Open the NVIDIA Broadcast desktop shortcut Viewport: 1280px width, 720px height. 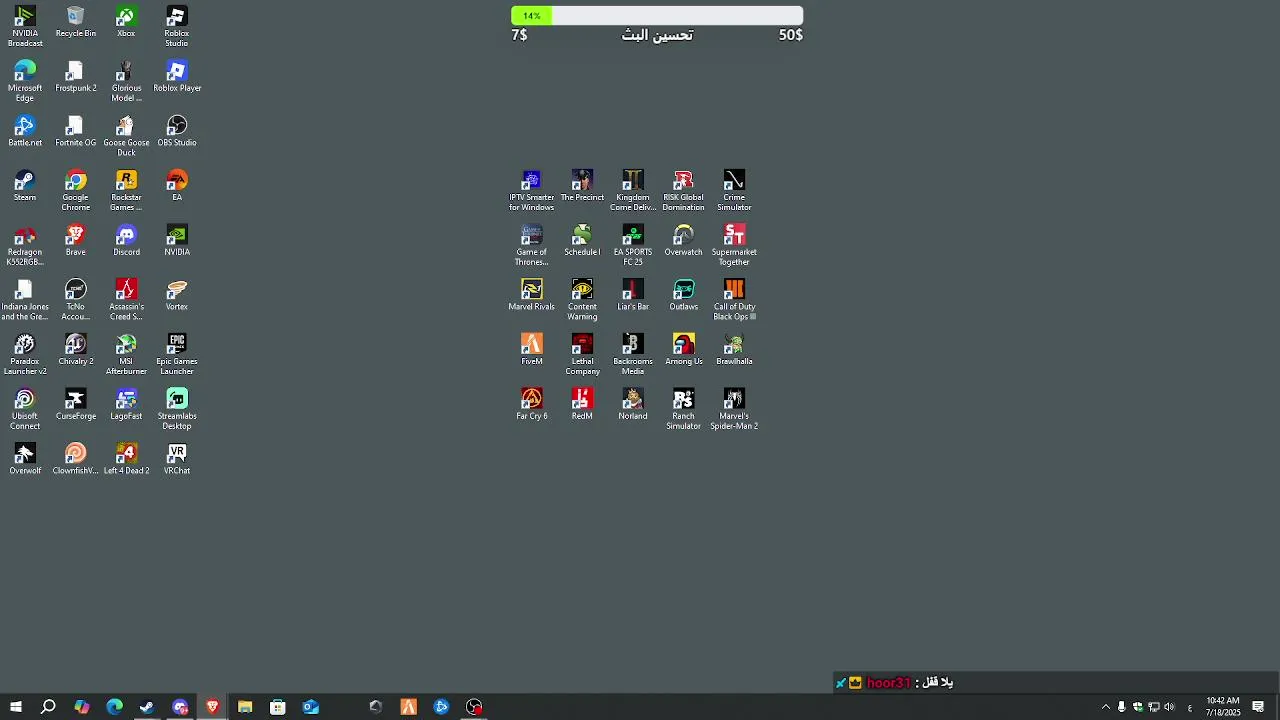coord(25,26)
